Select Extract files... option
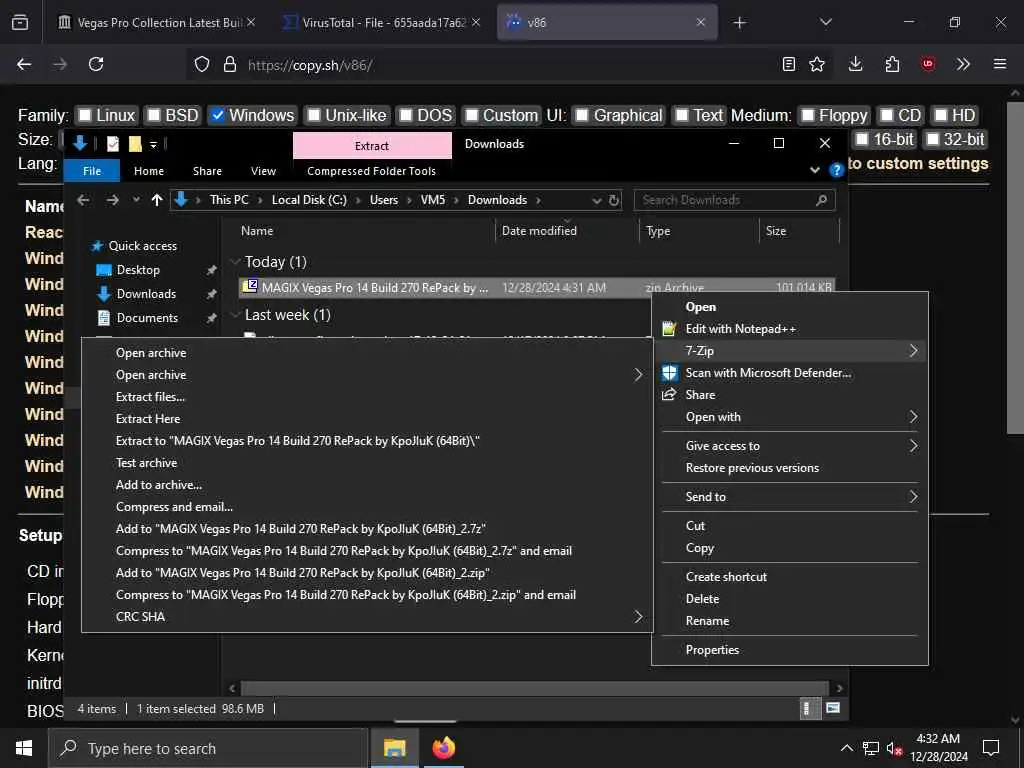 point(150,396)
